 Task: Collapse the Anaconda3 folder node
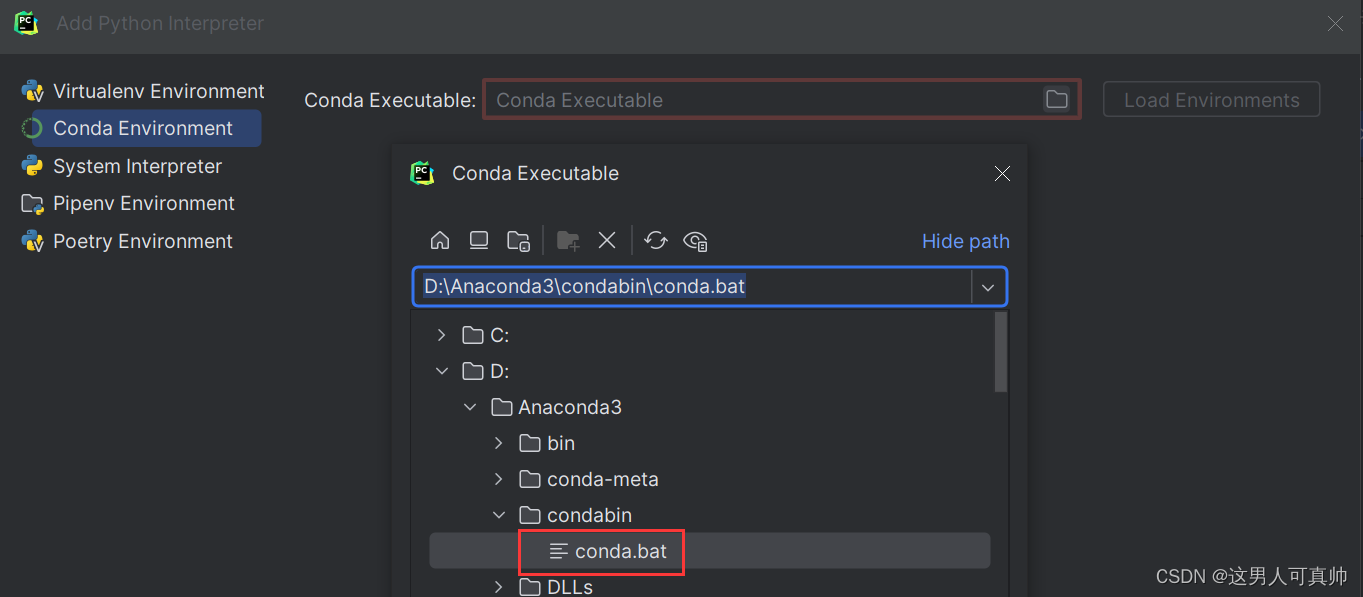470,407
